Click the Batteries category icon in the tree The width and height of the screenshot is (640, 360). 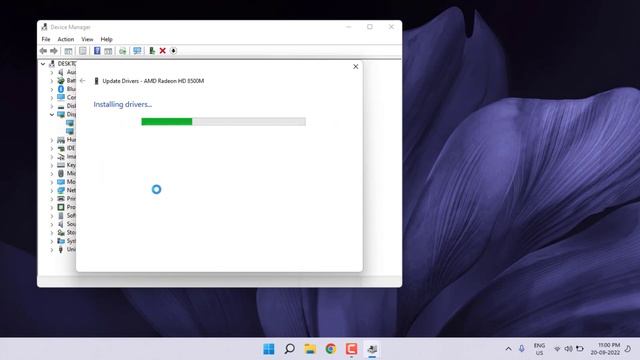pos(61,80)
